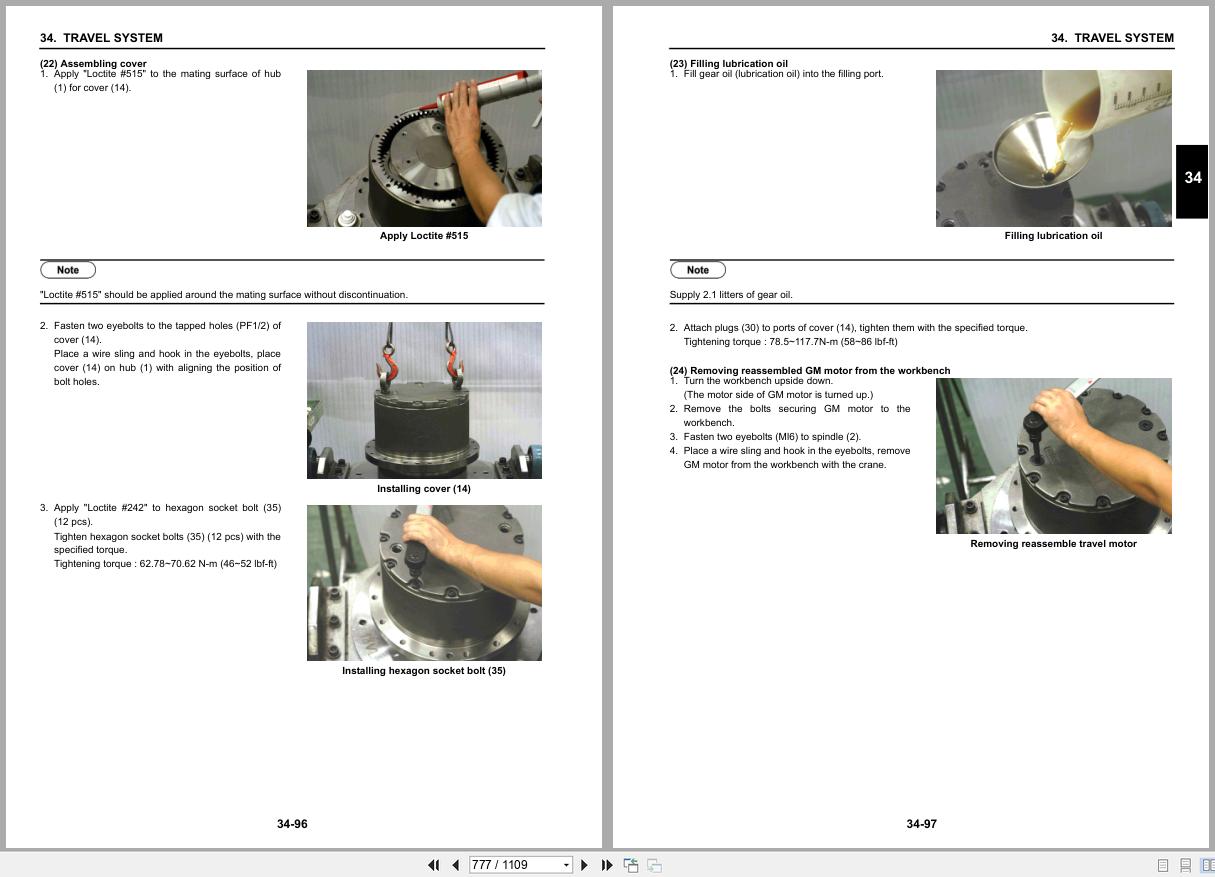Click the previous view icon
The width and height of the screenshot is (1215, 877).
click(631, 865)
